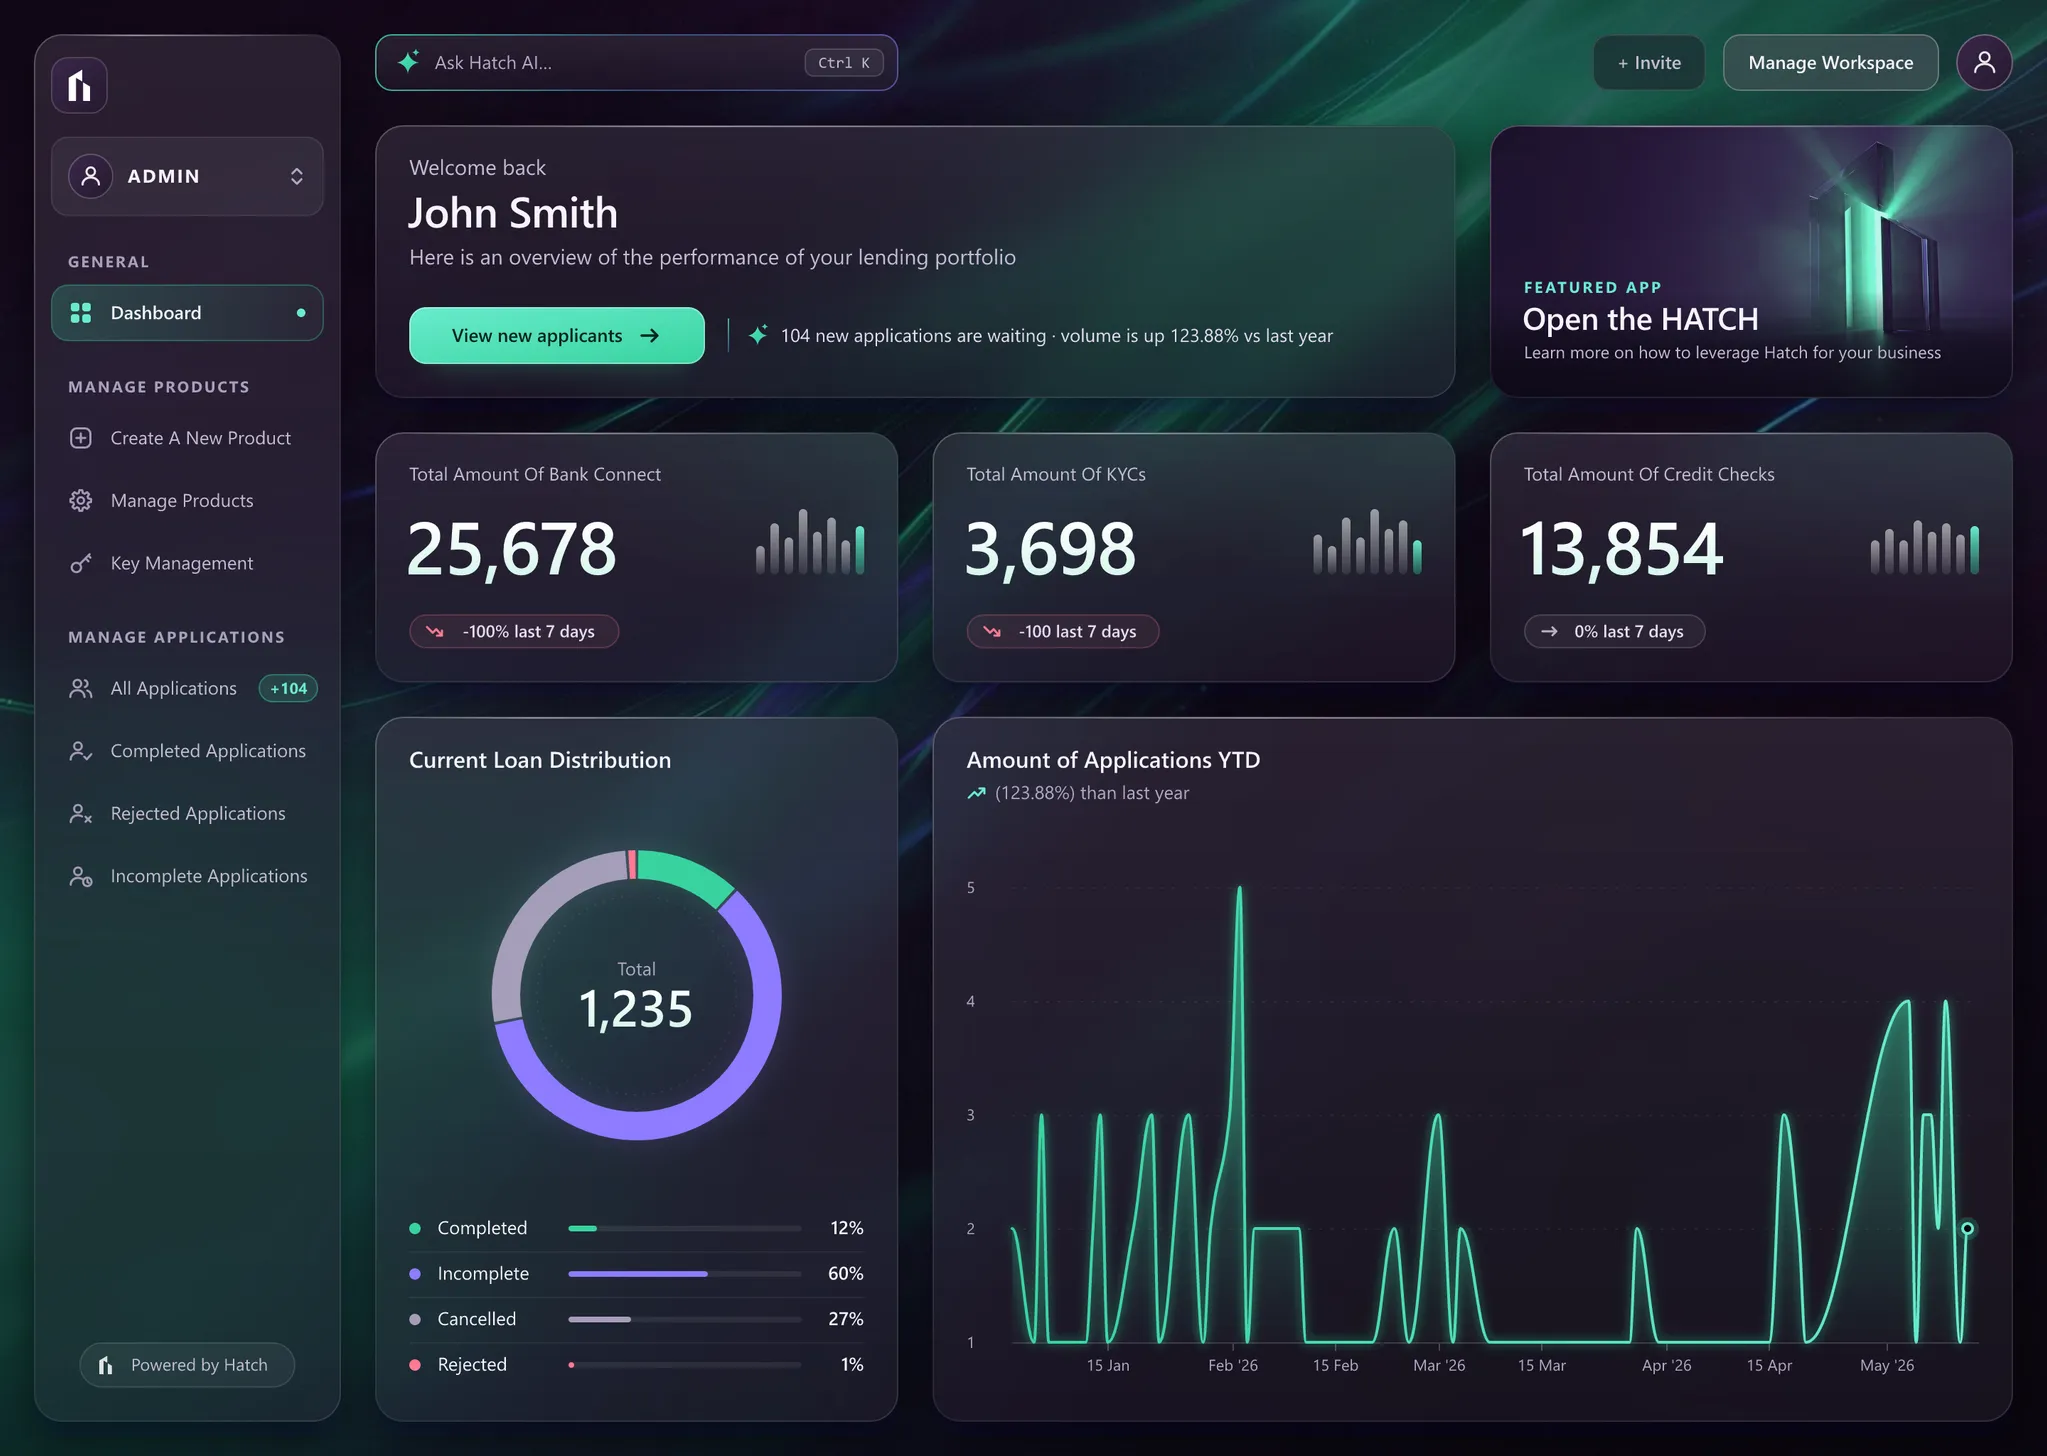Go to Manage Products
2047x1456 pixels.
pos(187,500)
